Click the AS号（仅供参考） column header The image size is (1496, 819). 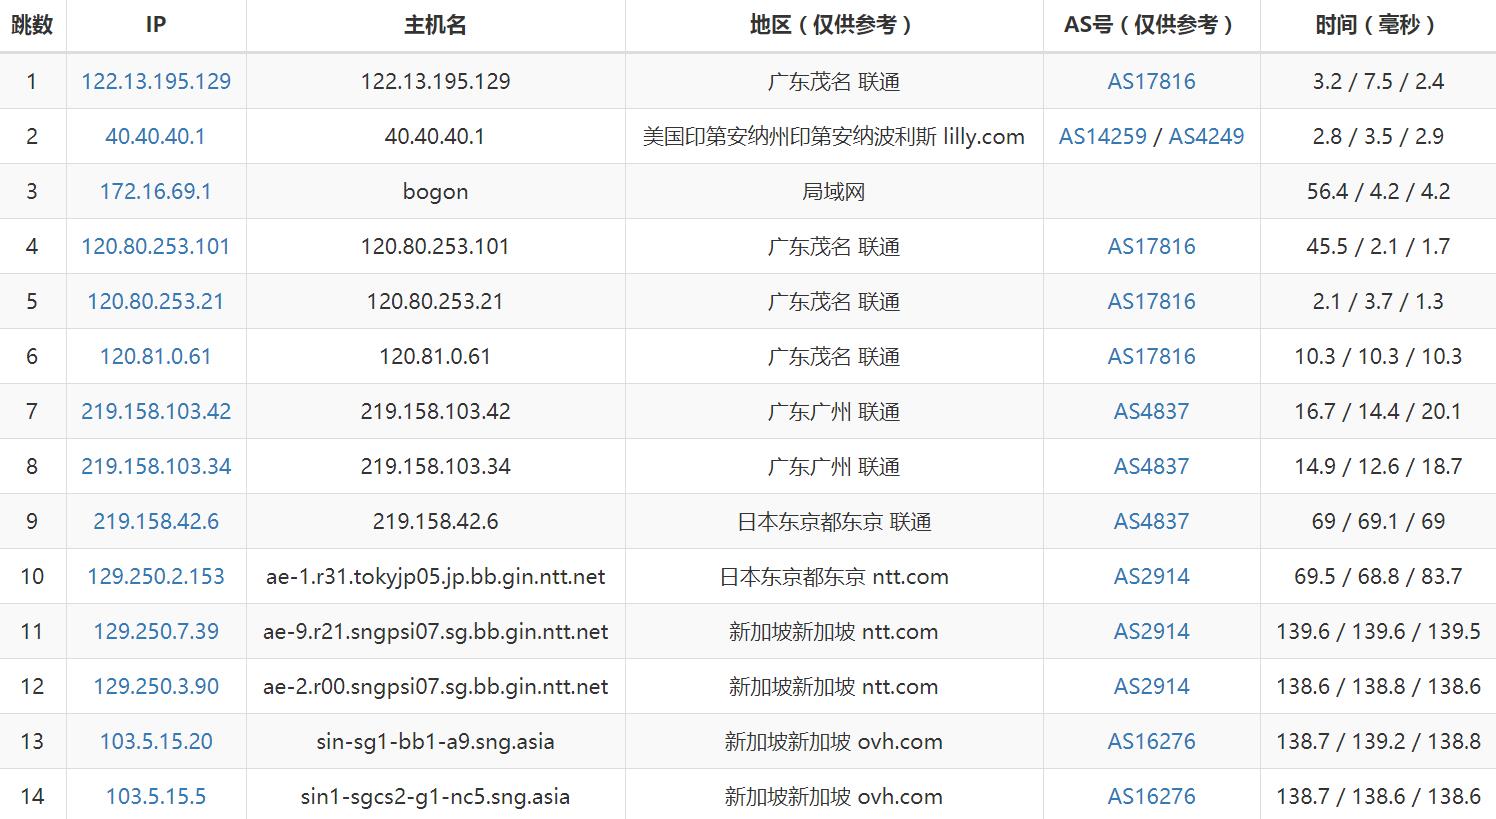pos(1152,25)
